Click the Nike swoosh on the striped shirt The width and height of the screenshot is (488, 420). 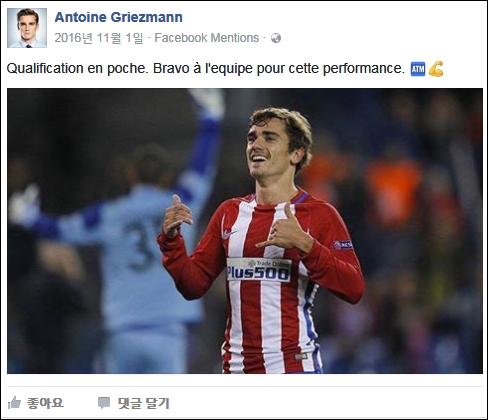pyautogui.click(x=229, y=234)
